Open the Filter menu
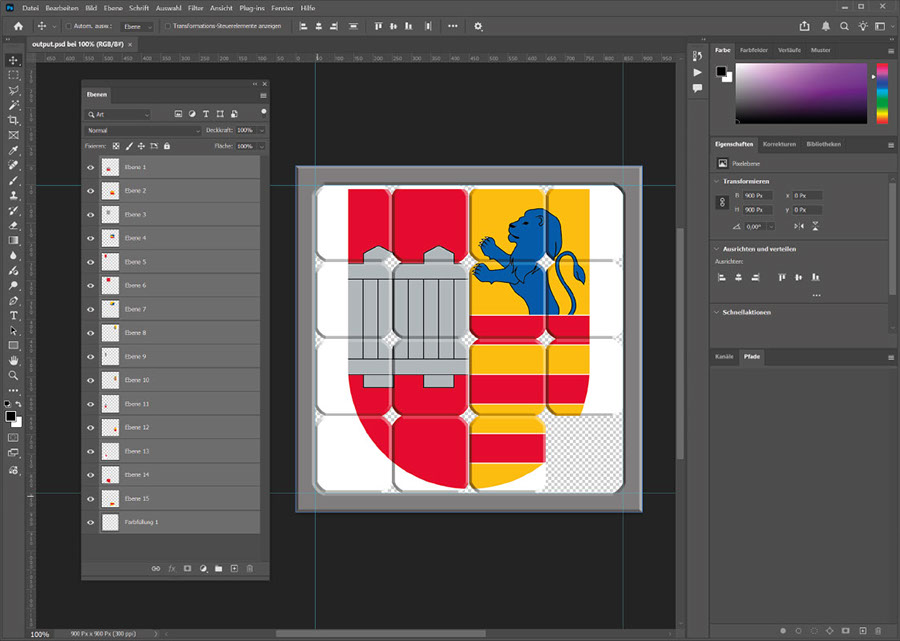This screenshot has height=641, width=900. click(195, 7)
